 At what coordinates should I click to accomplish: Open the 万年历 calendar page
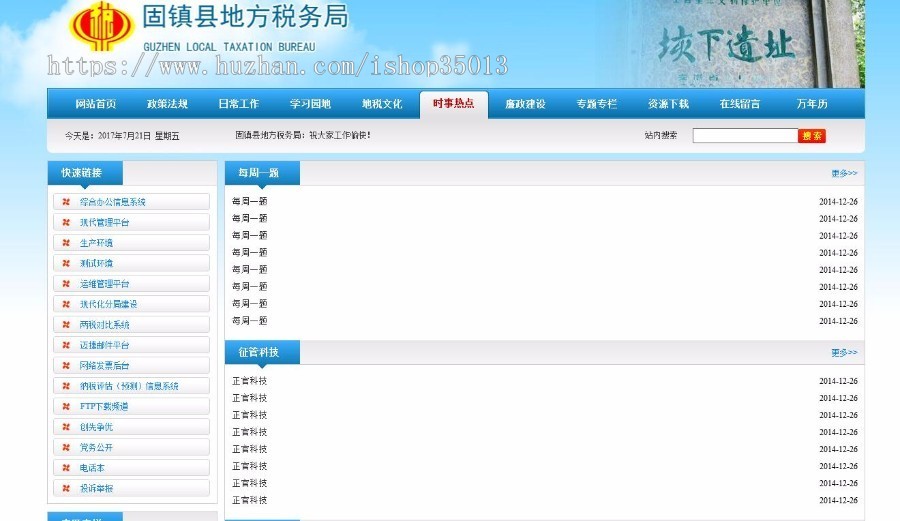pos(812,104)
